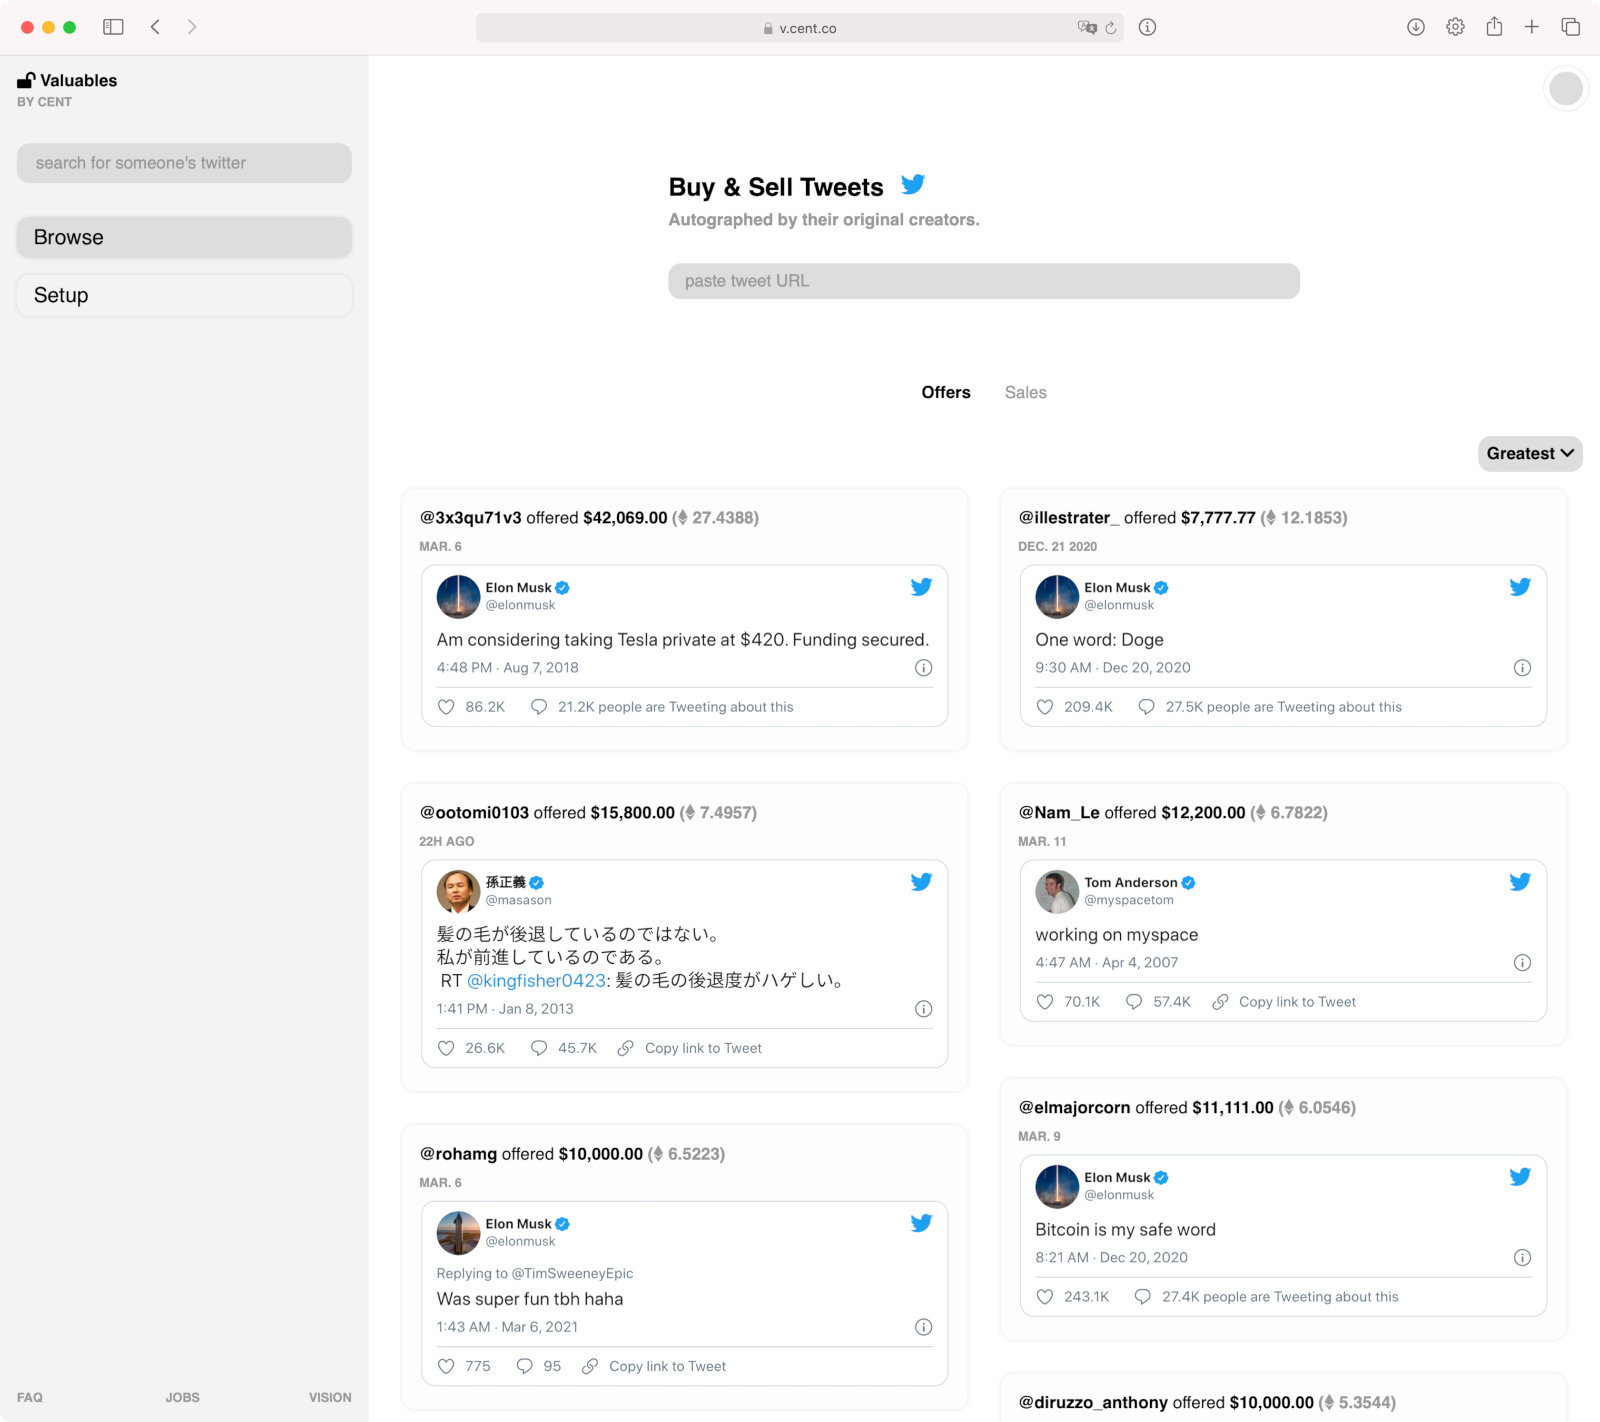Click Twitter bird on working on myspace tweet
This screenshot has width=1600, height=1422.
[1520, 882]
